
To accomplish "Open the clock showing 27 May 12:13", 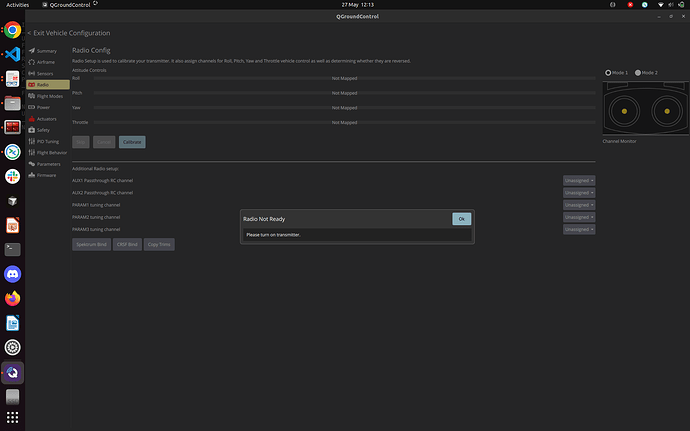I will point(357,5).
